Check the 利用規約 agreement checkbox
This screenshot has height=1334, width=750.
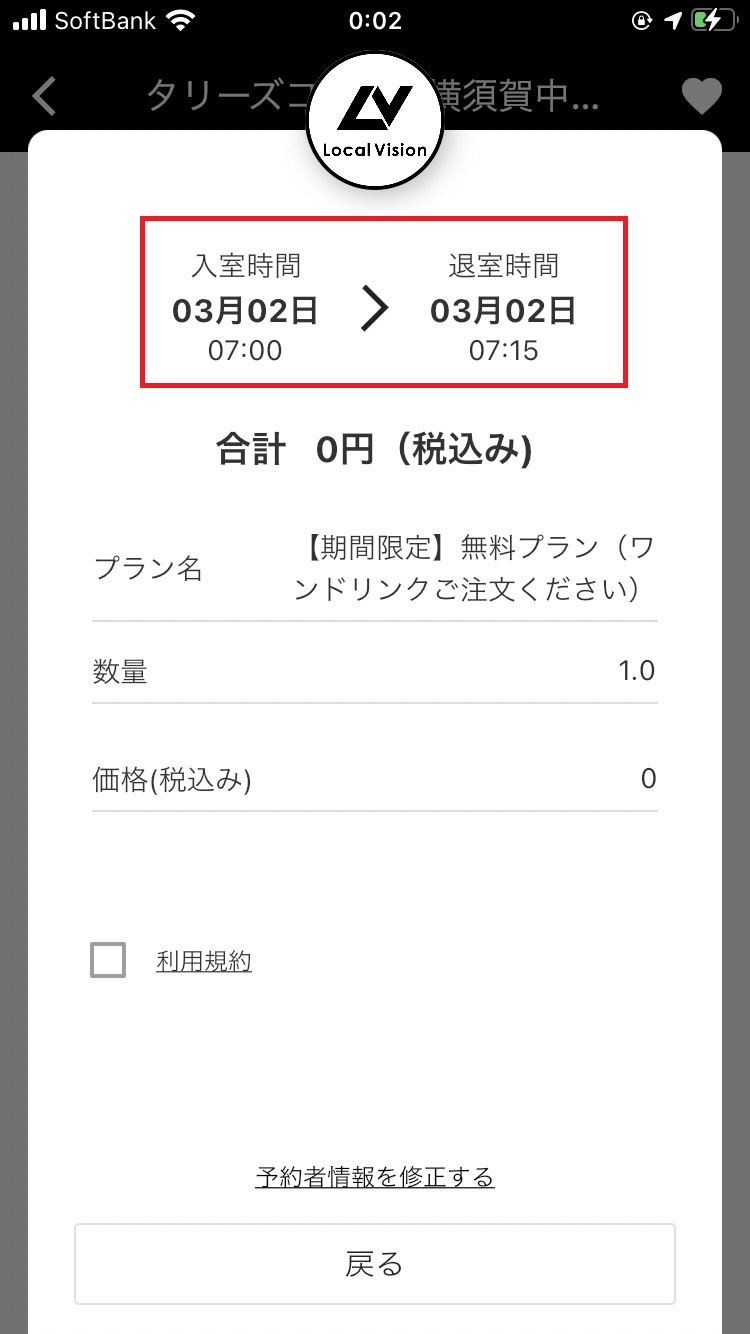pyautogui.click(x=108, y=960)
